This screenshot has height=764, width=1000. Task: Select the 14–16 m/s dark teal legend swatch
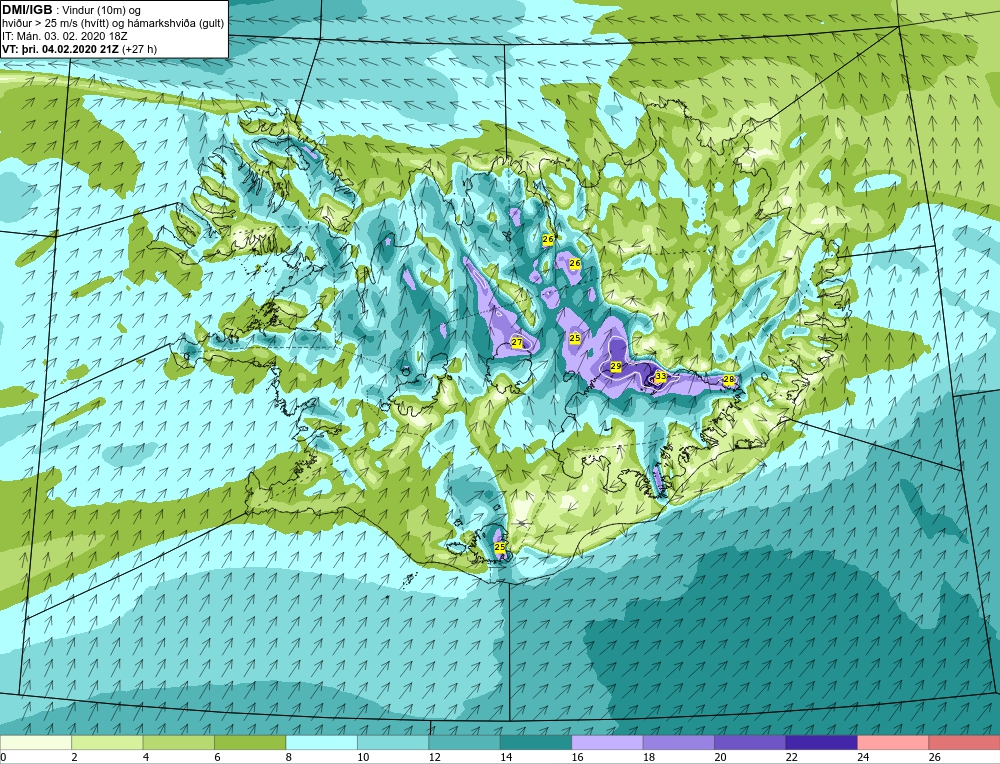coord(536,742)
